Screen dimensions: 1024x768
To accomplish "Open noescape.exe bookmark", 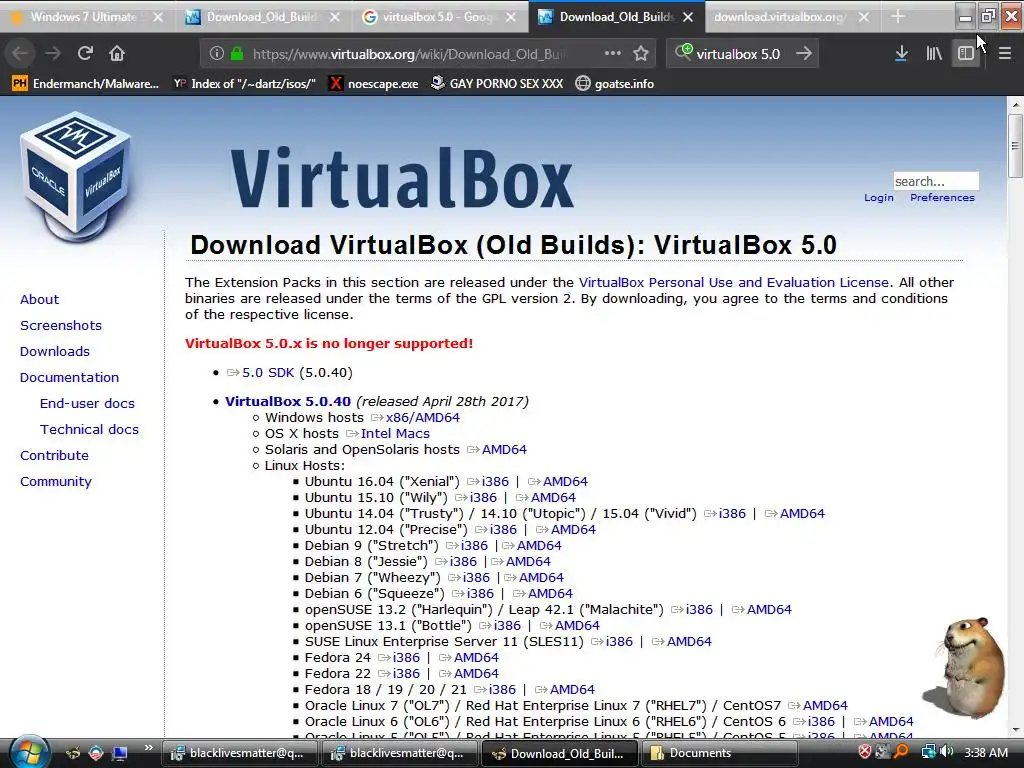I will click(374, 84).
